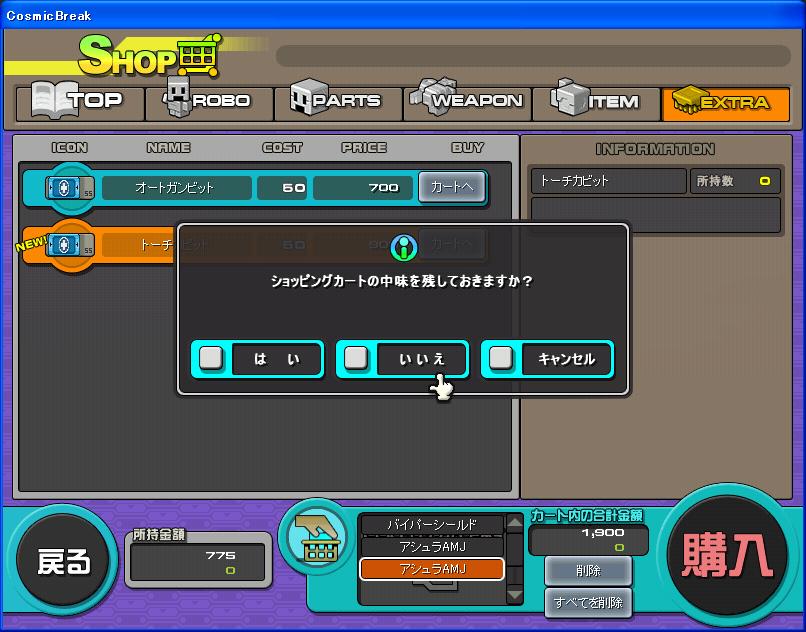Open the TOP shop tab
This screenshot has width=806, height=632.
coord(80,104)
